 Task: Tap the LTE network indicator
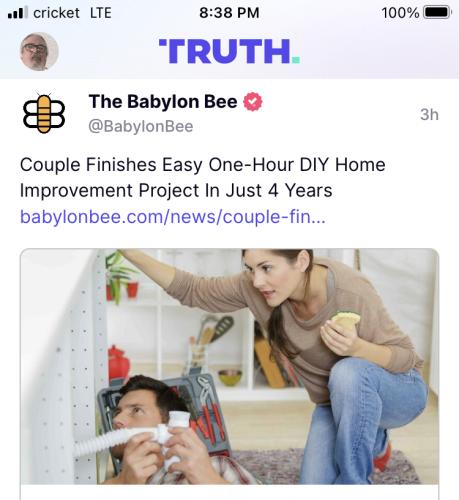click(101, 13)
